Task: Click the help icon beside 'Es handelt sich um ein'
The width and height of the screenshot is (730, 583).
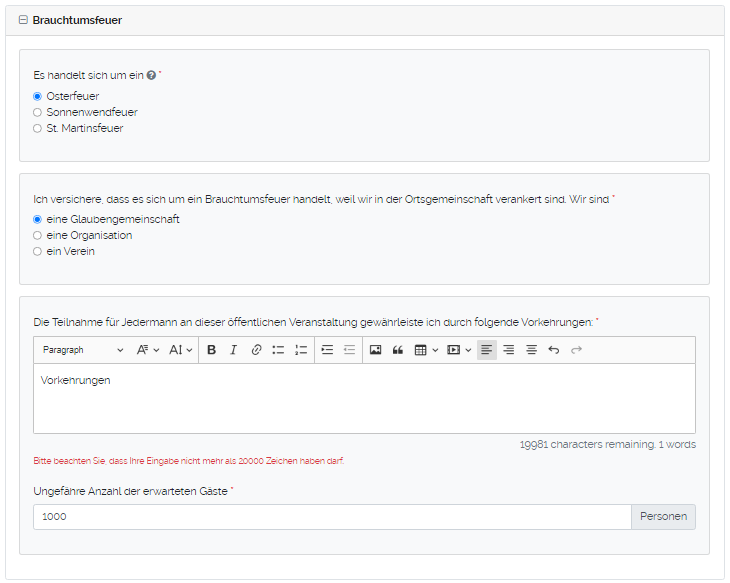Action: (x=151, y=75)
